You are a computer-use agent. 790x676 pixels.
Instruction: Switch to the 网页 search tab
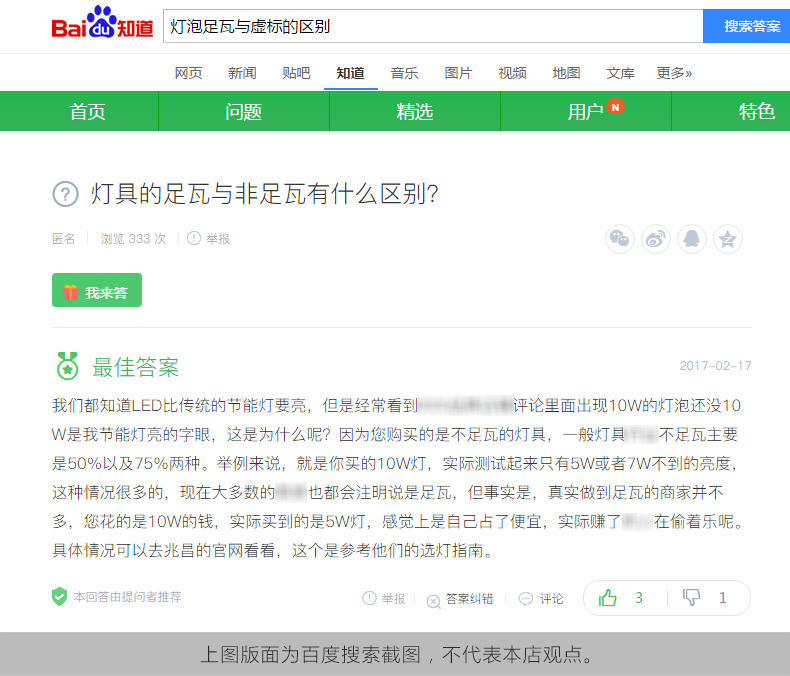(188, 73)
